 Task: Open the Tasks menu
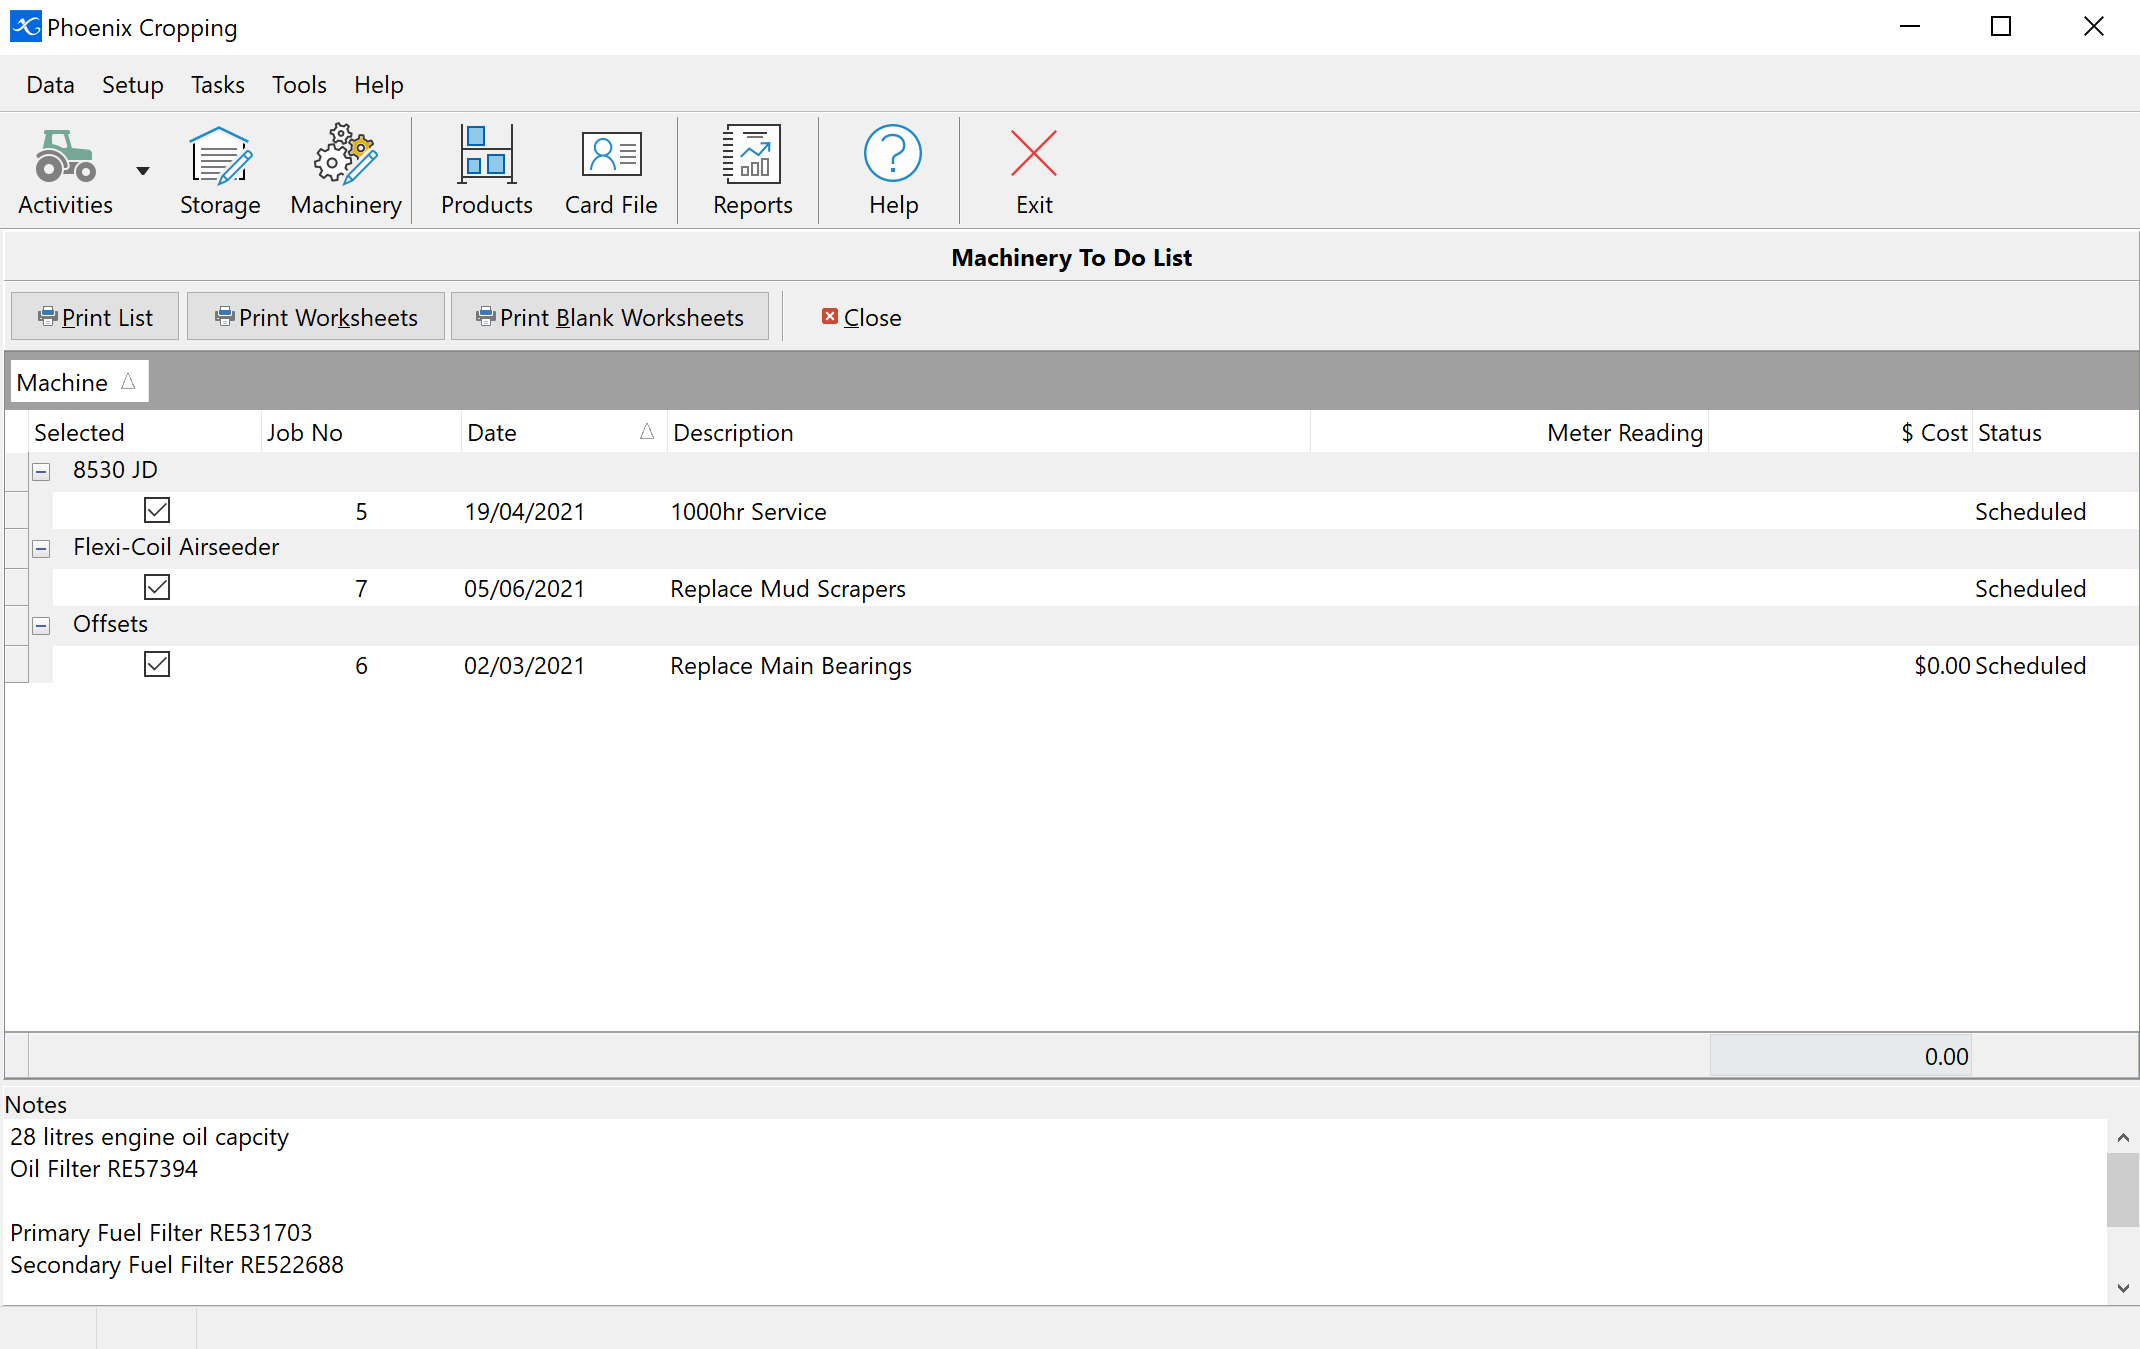pyautogui.click(x=218, y=85)
